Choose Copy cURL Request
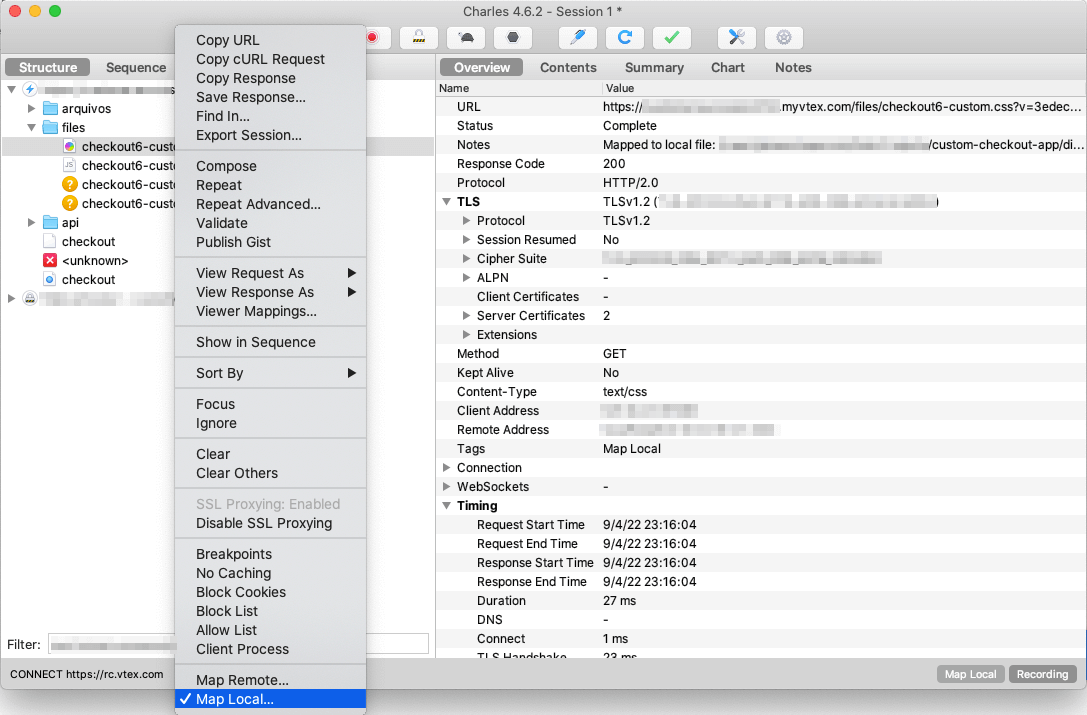This screenshot has height=715, width=1087. pyautogui.click(x=270, y=60)
